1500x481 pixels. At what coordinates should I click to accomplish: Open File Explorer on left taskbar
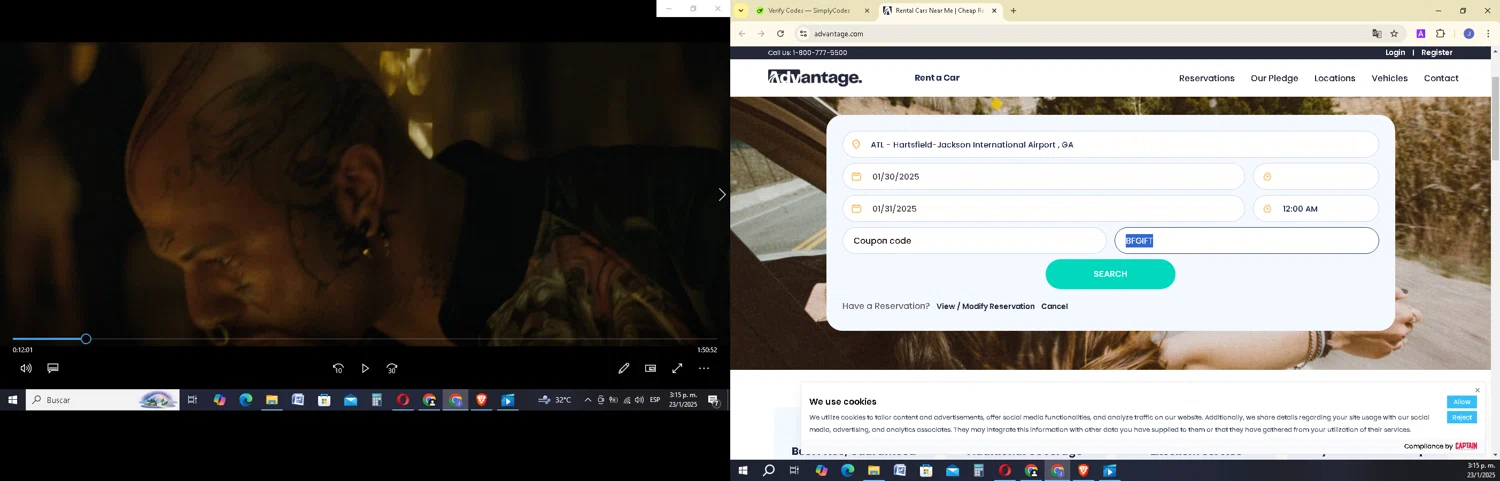pyautogui.click(x=271, y=400)
